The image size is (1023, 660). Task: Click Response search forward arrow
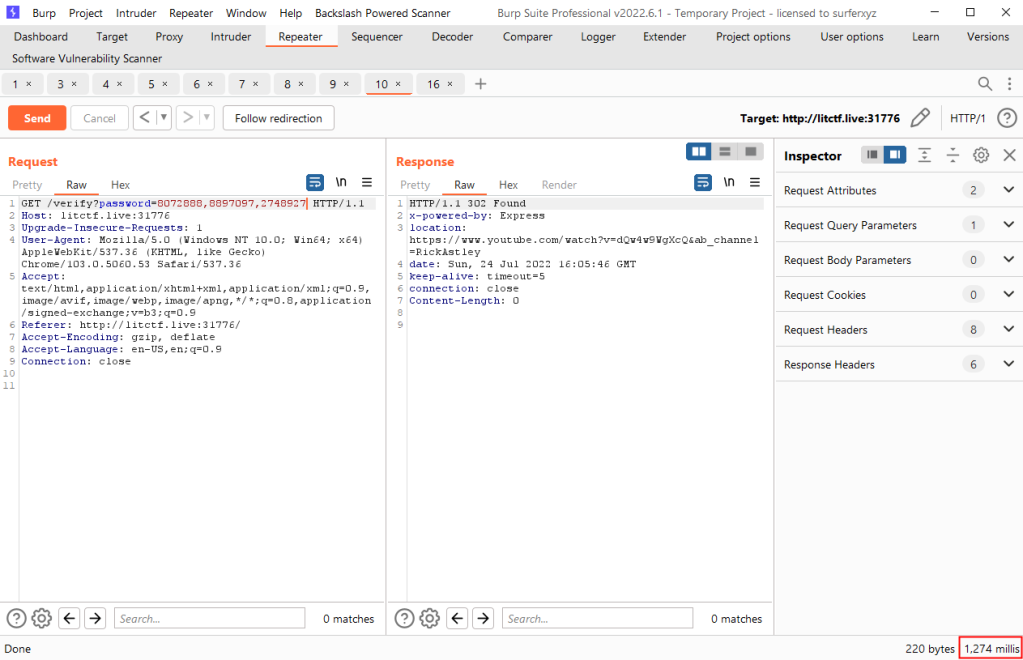[x=483, y=618]
